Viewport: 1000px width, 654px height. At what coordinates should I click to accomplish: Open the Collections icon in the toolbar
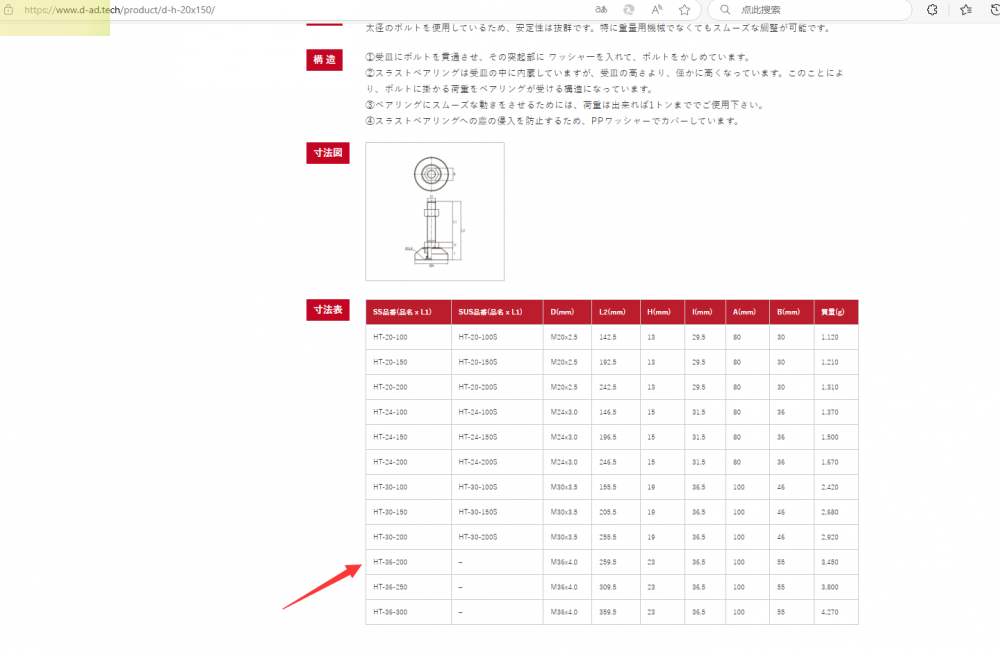pyautogui.click(x=963, y=9)
